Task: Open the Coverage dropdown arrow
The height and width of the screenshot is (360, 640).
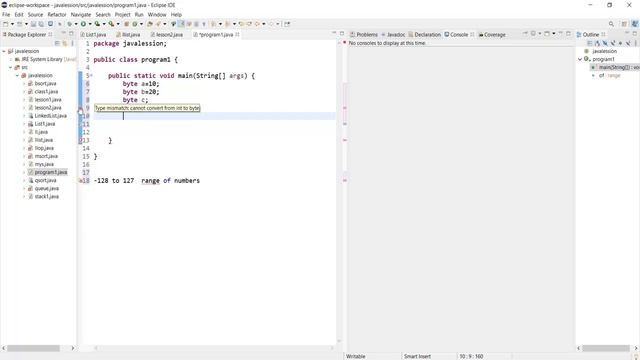Action: (104, 24)
